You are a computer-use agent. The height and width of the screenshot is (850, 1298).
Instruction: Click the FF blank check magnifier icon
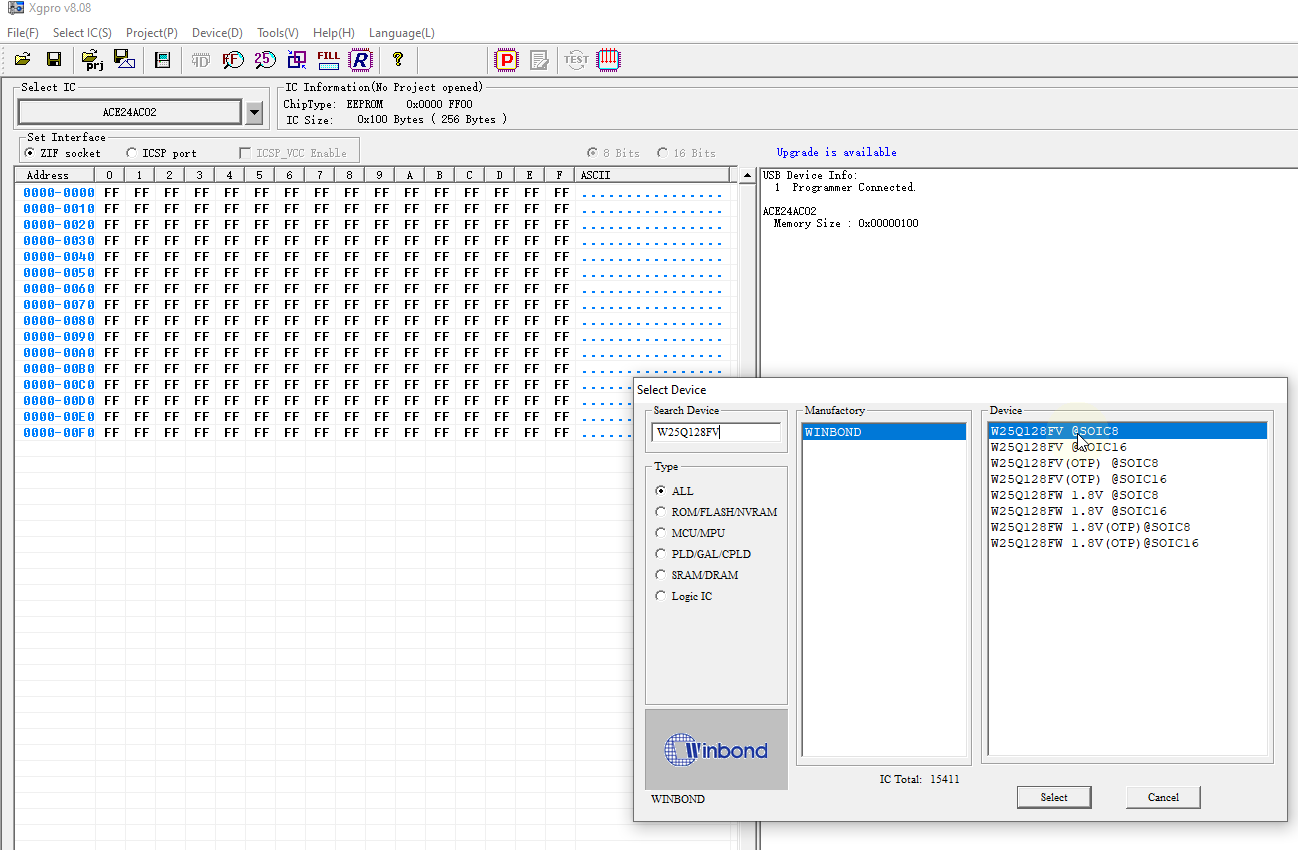tap(232, 60)
